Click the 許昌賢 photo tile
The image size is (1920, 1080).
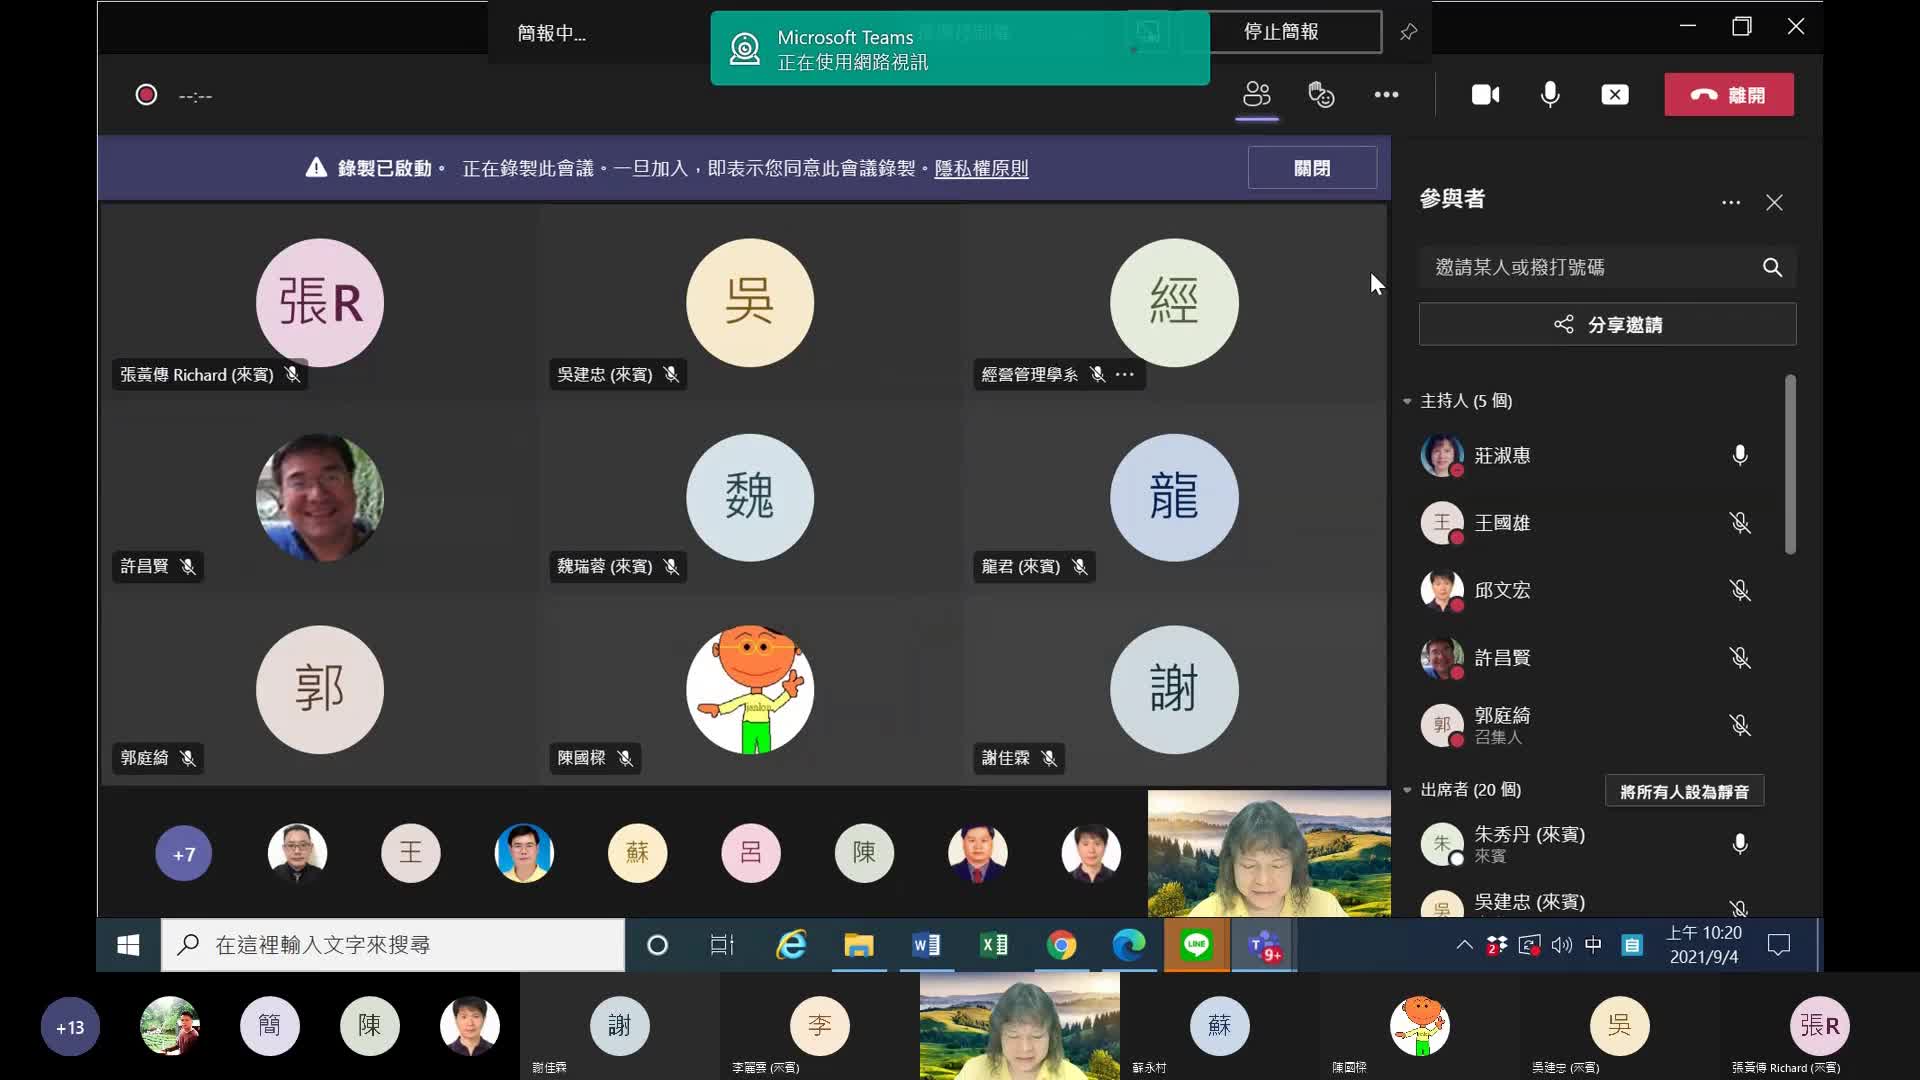coord(320,497)
